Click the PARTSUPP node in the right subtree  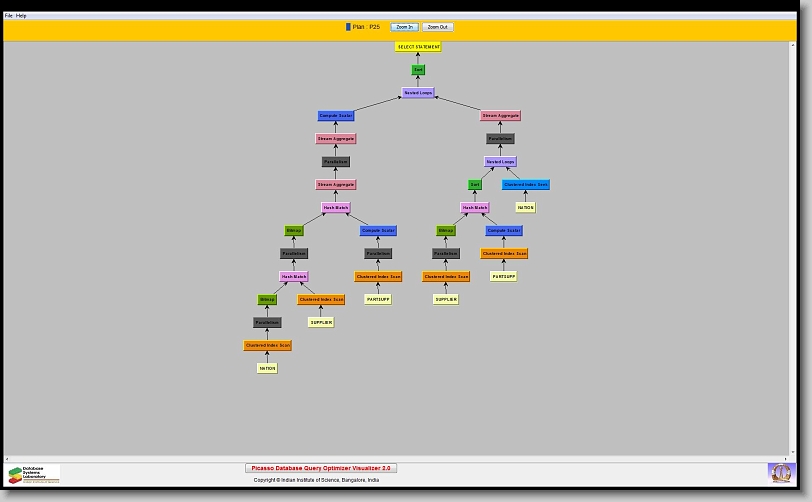pos(504,277)
